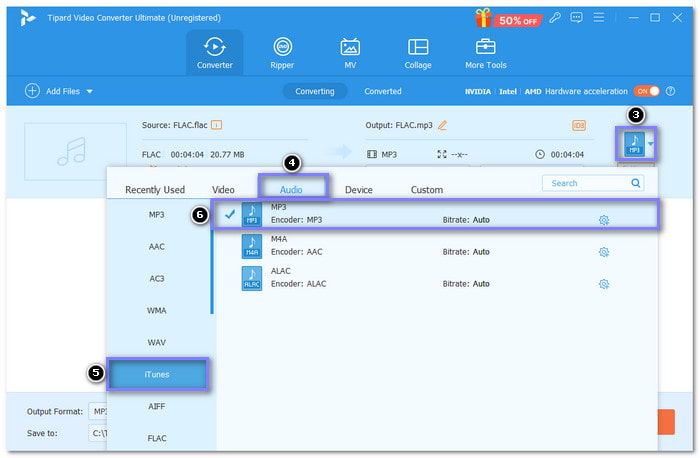Switch to Device format tab

click(358, 190)
